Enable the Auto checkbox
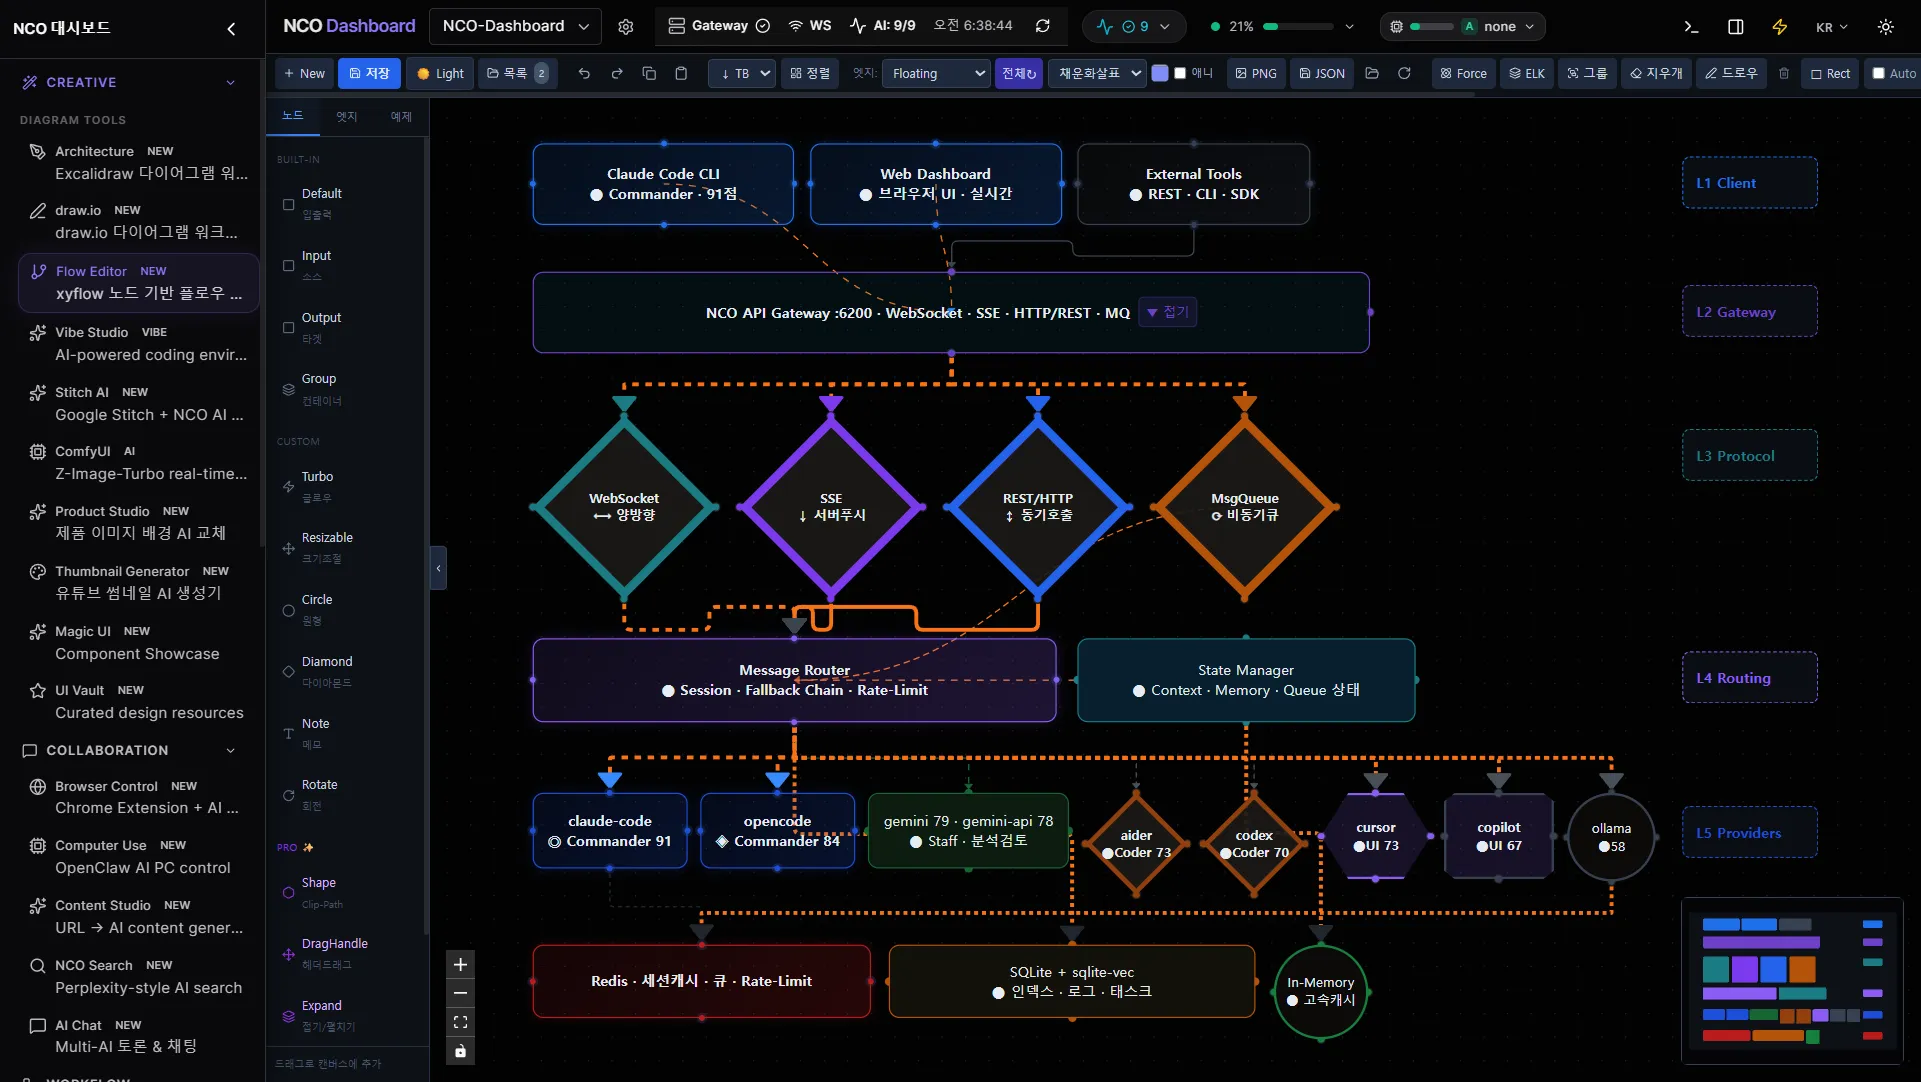 pyautogui.click(x=1878, y=73)
